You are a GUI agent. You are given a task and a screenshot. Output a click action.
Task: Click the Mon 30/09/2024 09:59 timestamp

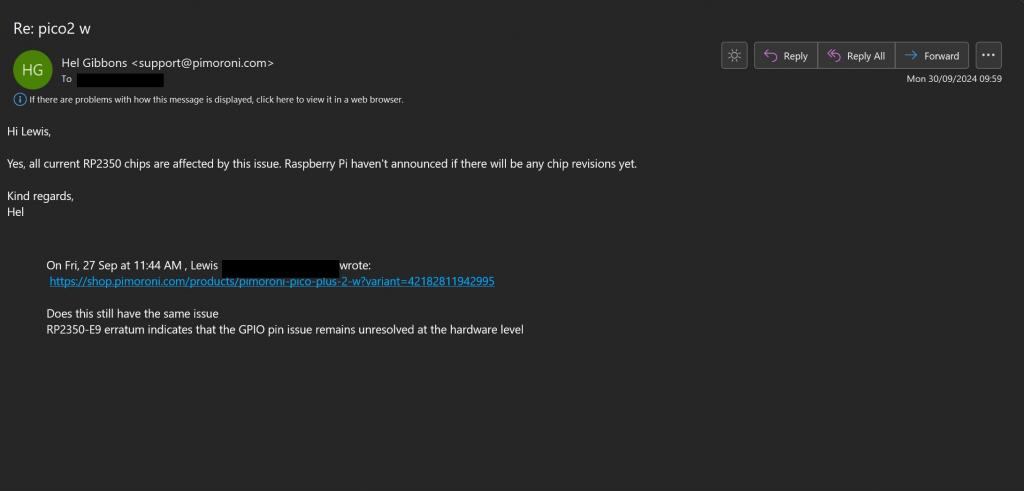coord(953,79)
